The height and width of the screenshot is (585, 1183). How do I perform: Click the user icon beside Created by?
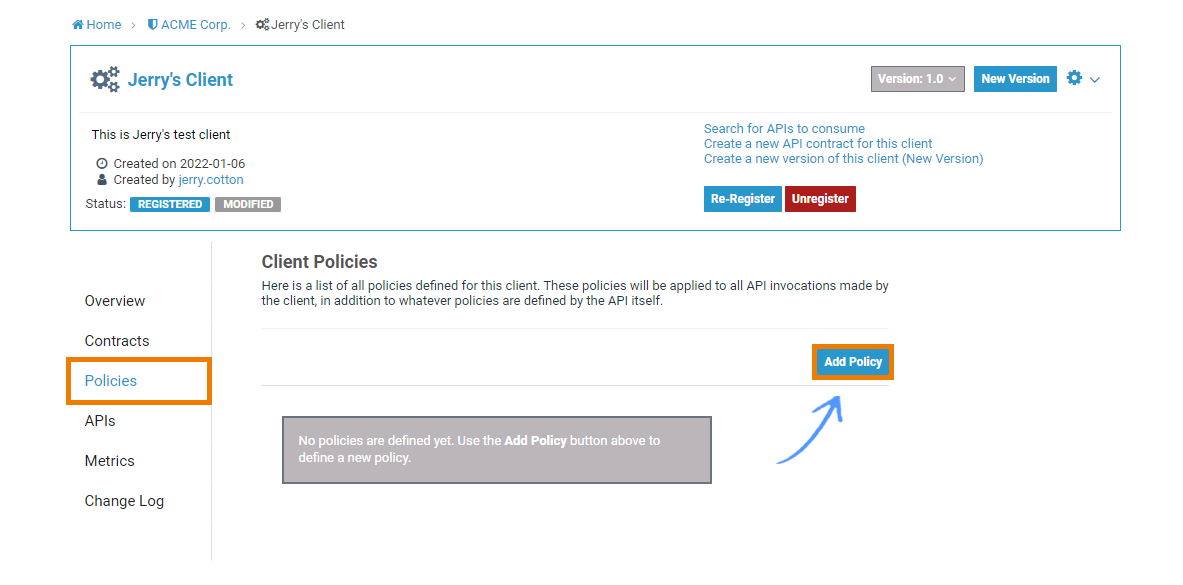click(103, 180)
